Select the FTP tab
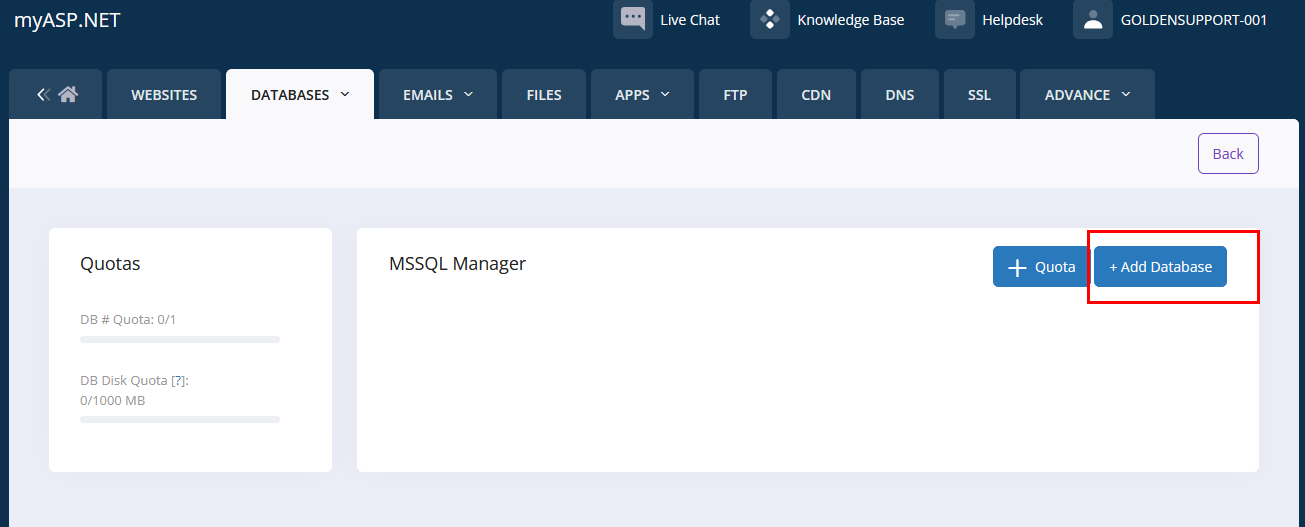1305x527 pixels. coord(735,95)
